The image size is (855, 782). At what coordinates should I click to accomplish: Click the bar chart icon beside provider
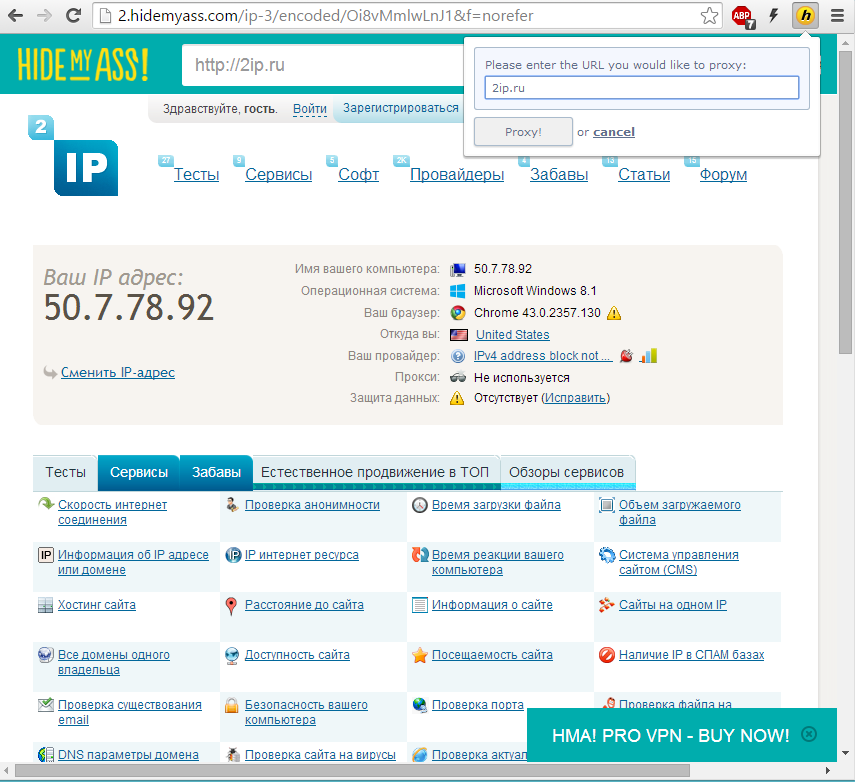(648, 356)
